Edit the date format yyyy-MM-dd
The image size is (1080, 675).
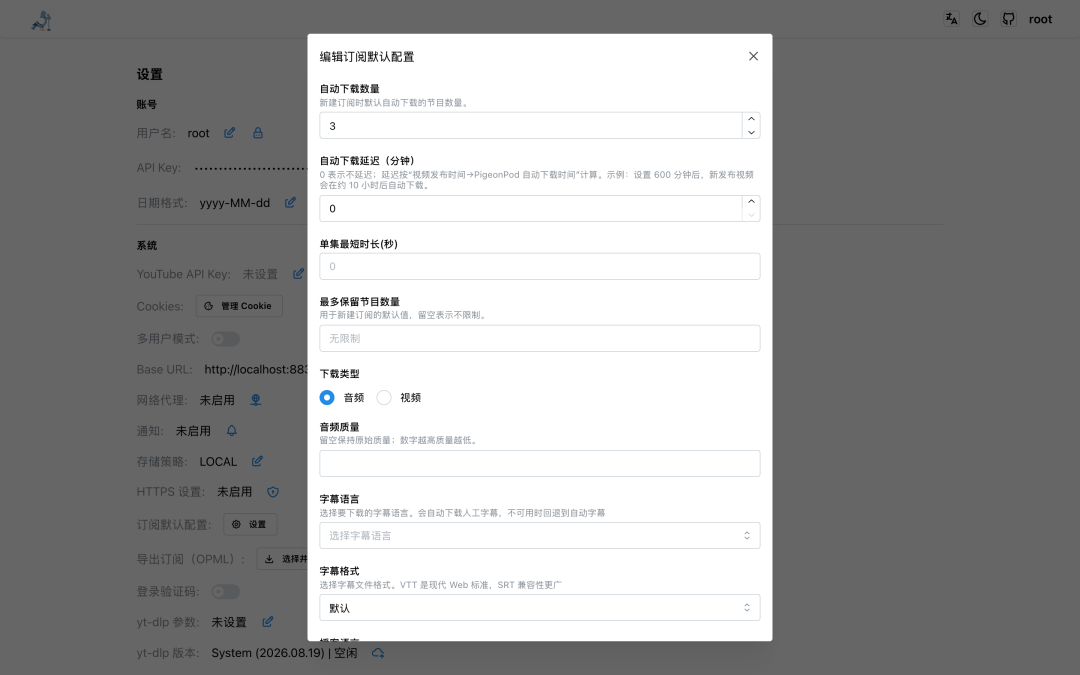coord(290,202)
